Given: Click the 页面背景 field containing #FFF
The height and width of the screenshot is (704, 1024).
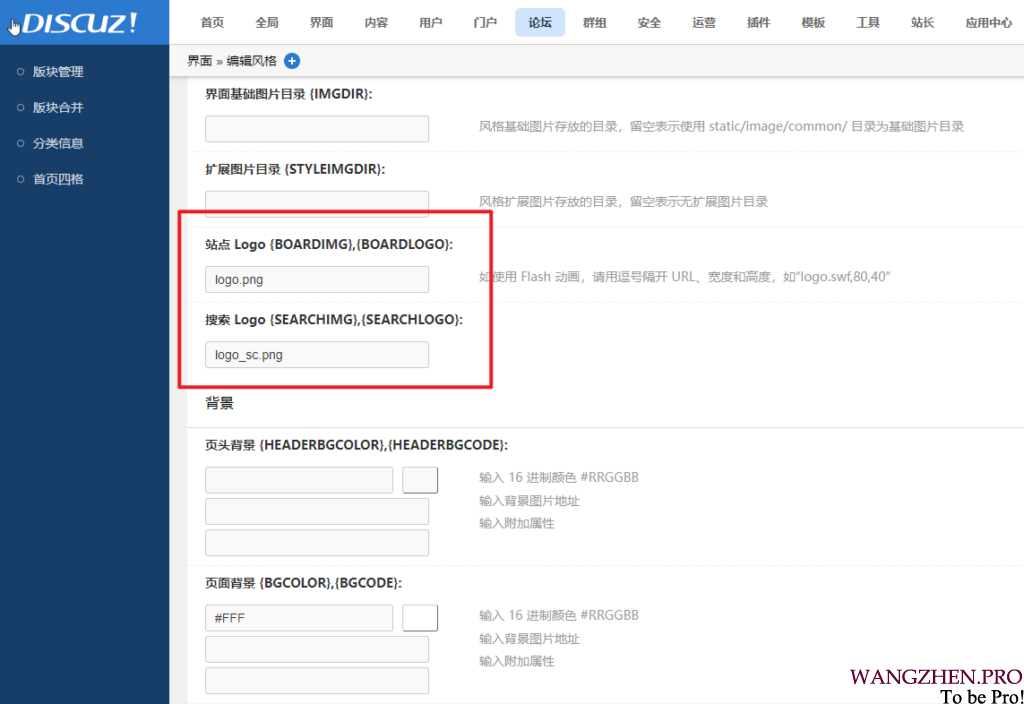Looking at the screenshot, I should (x=299, y=618).
